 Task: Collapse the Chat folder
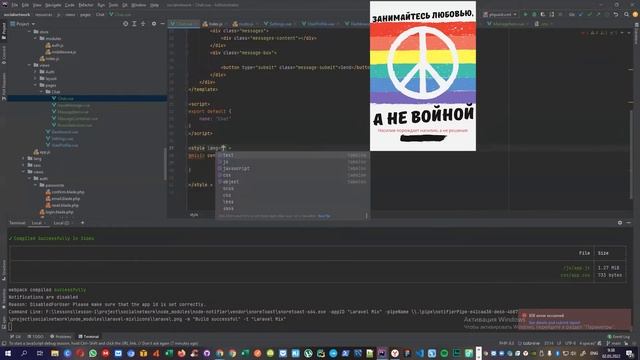tap(42, 92)
